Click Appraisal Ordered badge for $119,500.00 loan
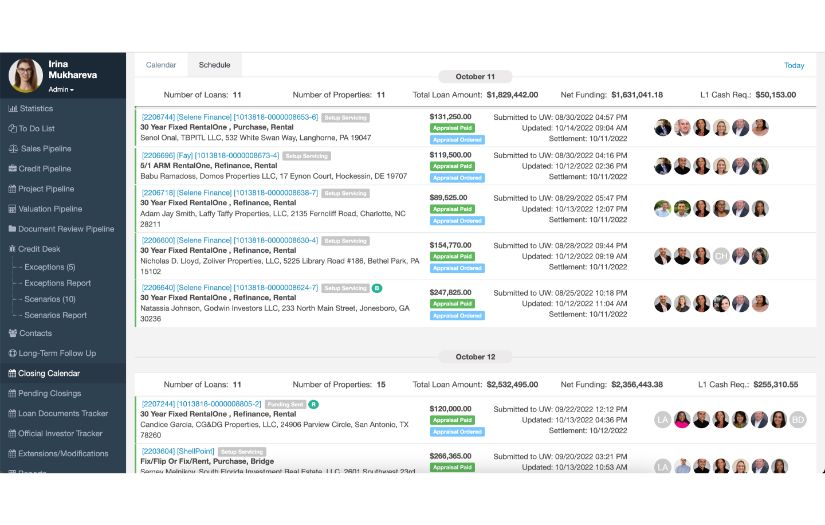The image size is (825, 525). click(457, 178)
